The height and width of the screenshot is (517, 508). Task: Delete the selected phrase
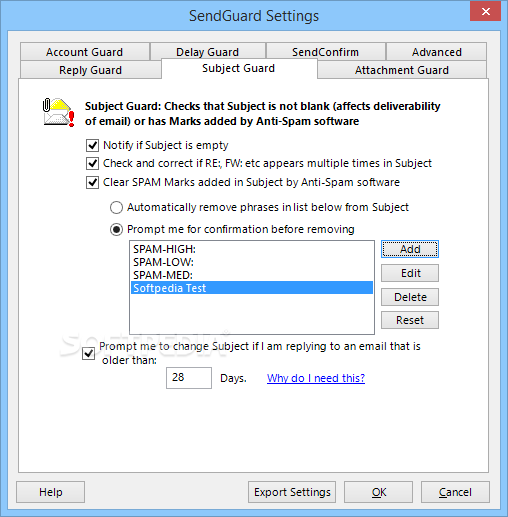(x=410, y=297)
